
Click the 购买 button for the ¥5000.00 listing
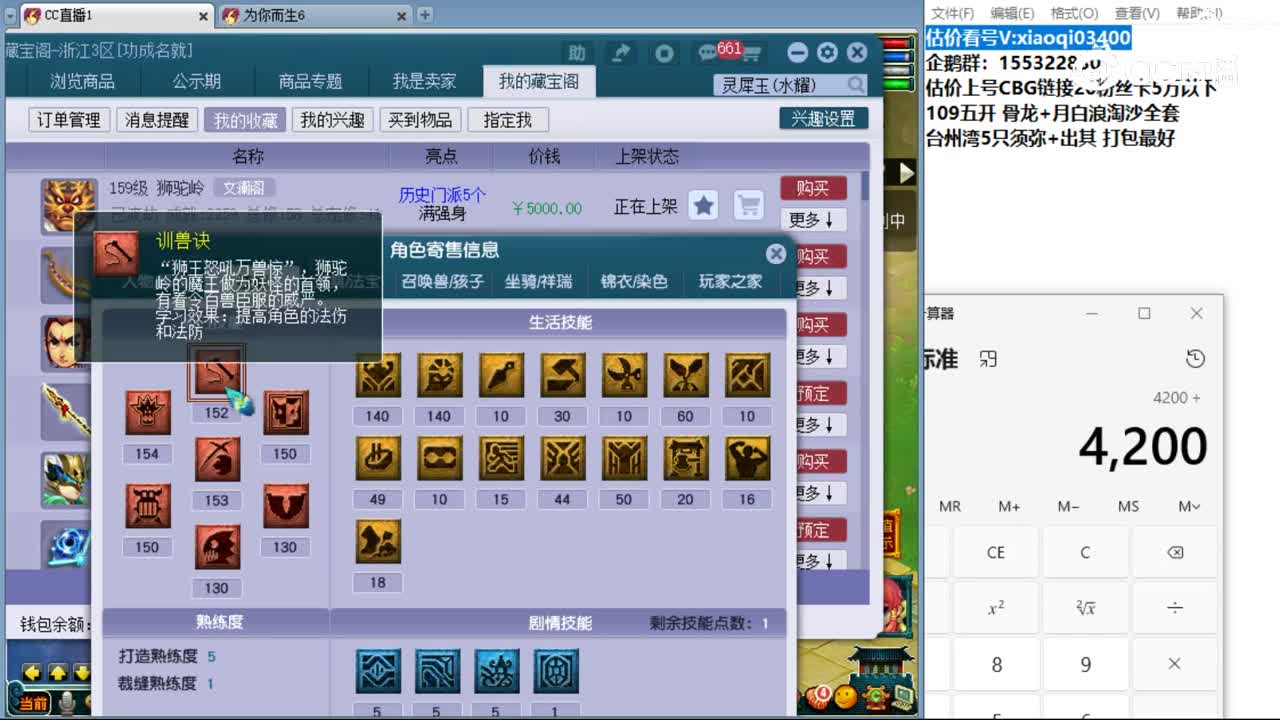pos(813,187)
